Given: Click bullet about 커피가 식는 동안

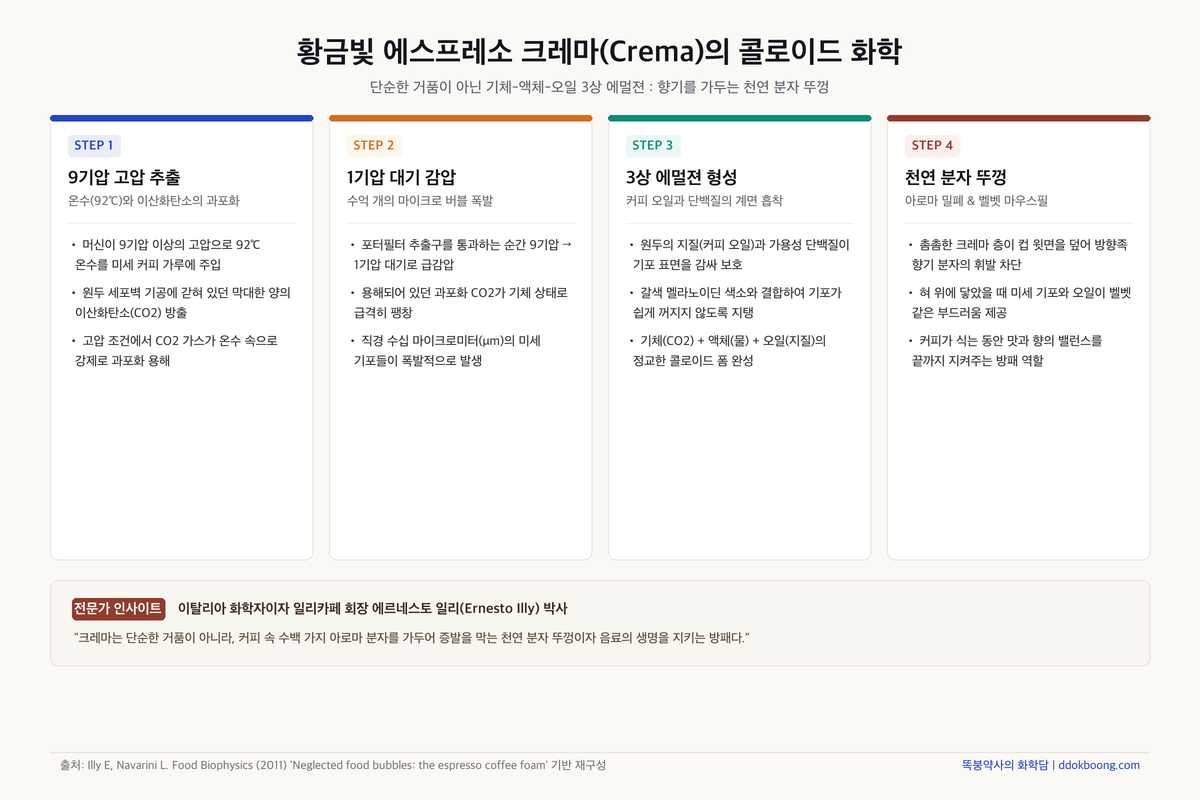Looking at the screenshot, I should (x=1004, y=351).
